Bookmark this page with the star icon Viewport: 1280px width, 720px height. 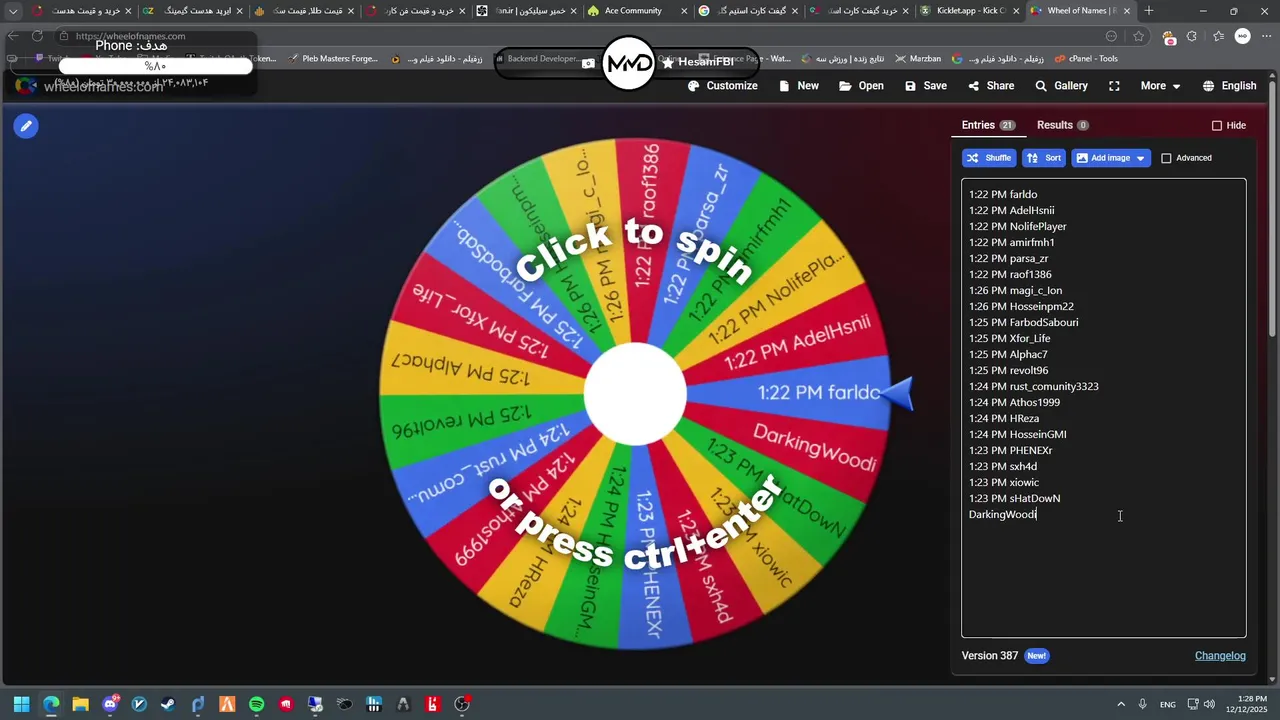click(1138, 36)
